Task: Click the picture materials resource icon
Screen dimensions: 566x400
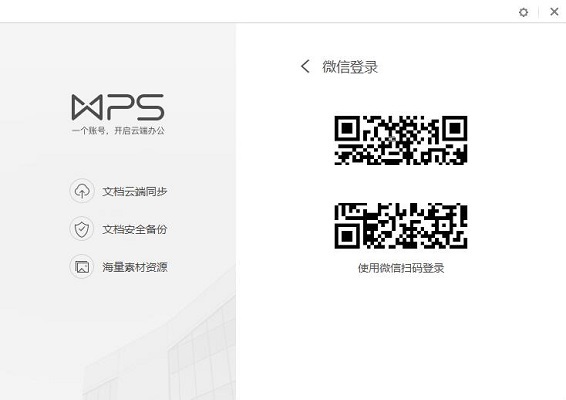Action: pos(82,267)
